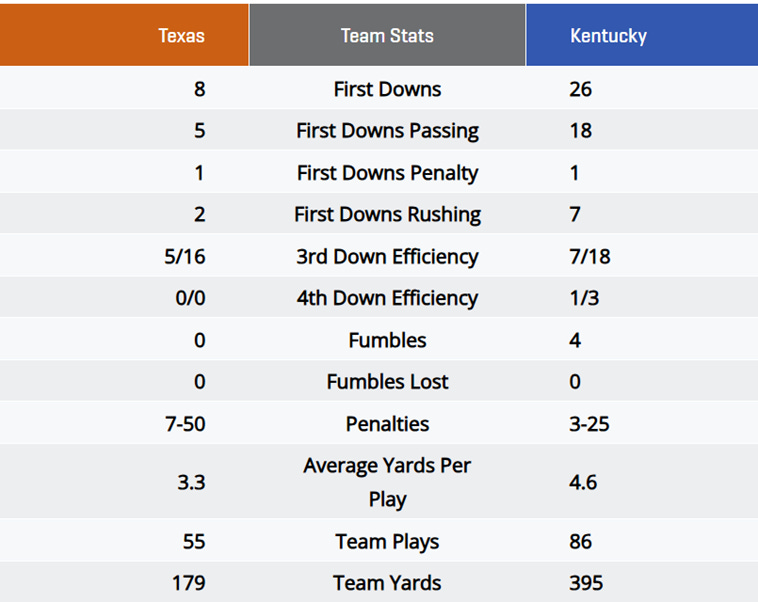Click the Texas column header
Image resolution: width=758 pixels, height=602 pixels.
pos(181,36)
